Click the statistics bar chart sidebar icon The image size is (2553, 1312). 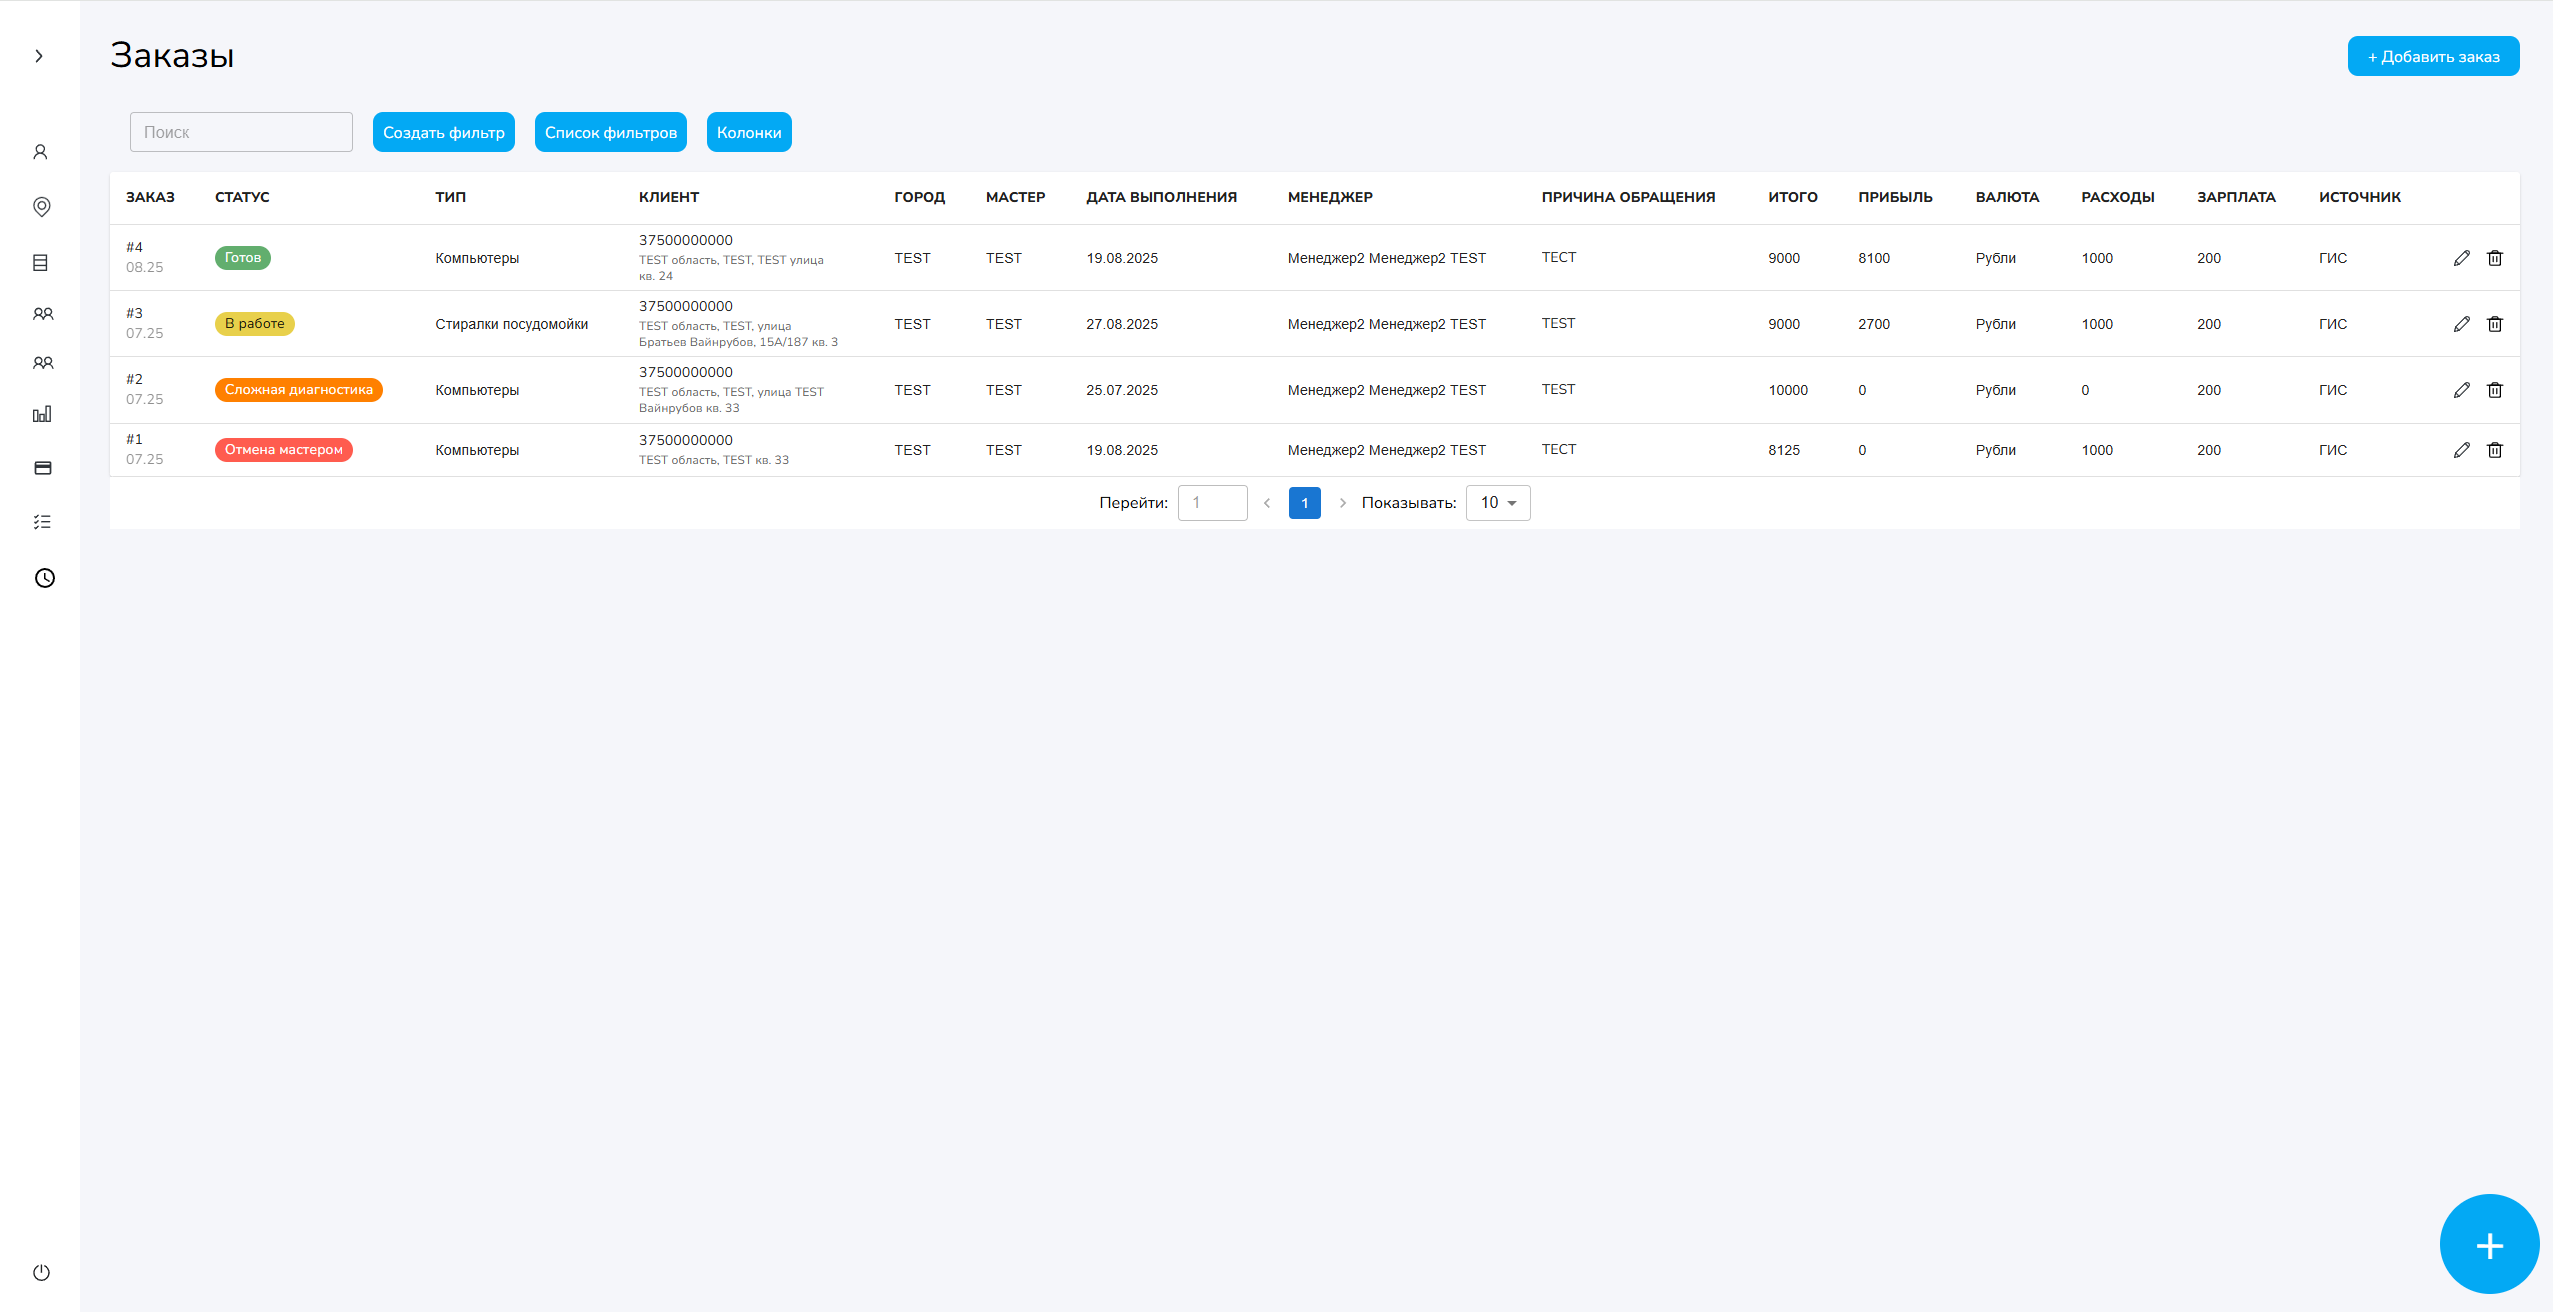coord(41,413)
